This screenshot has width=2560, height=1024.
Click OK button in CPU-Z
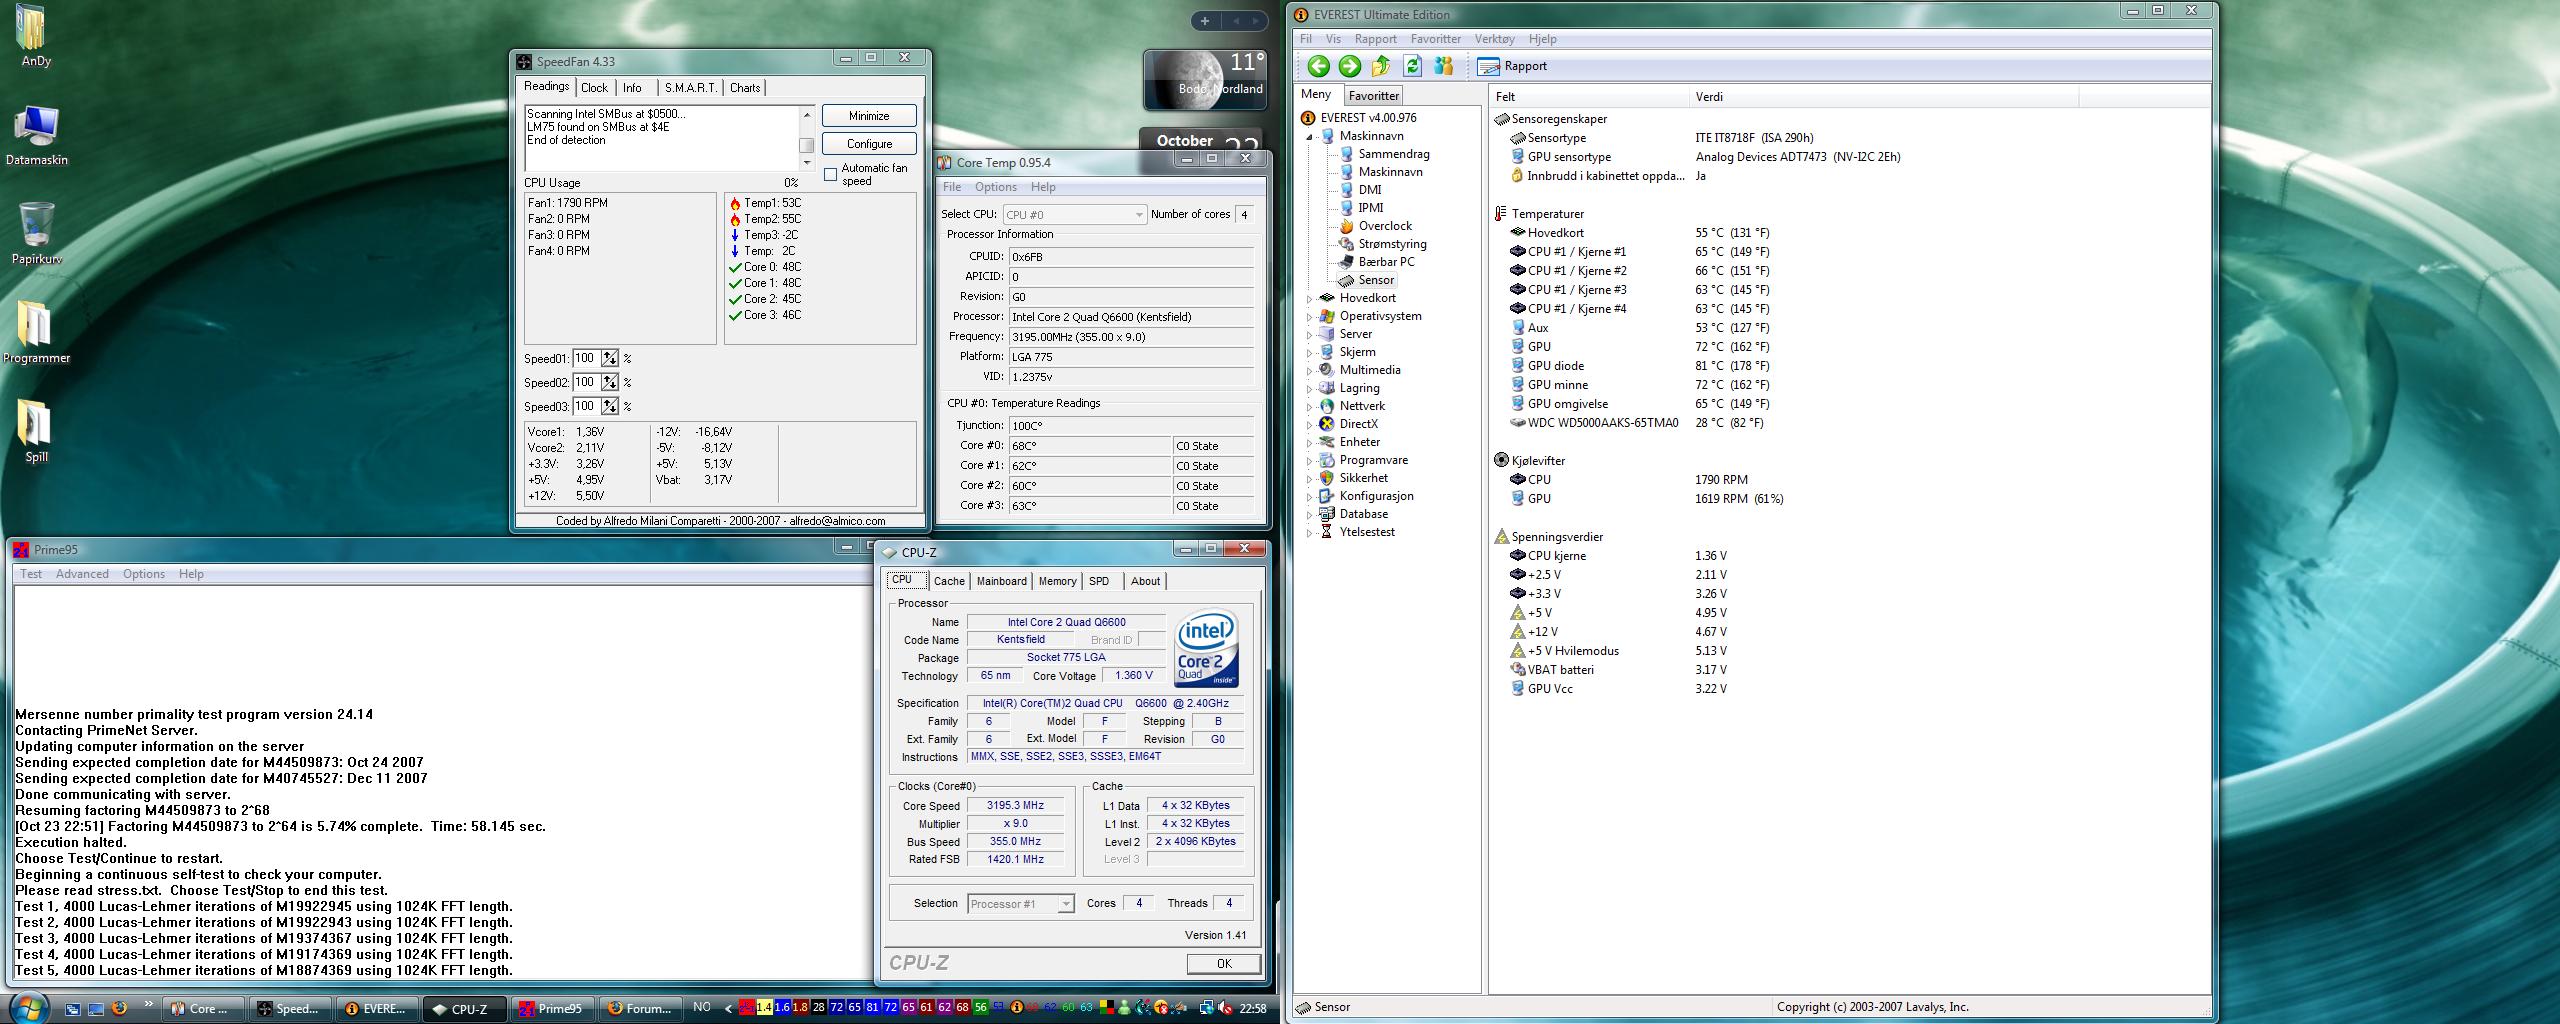coord(1223,964)
